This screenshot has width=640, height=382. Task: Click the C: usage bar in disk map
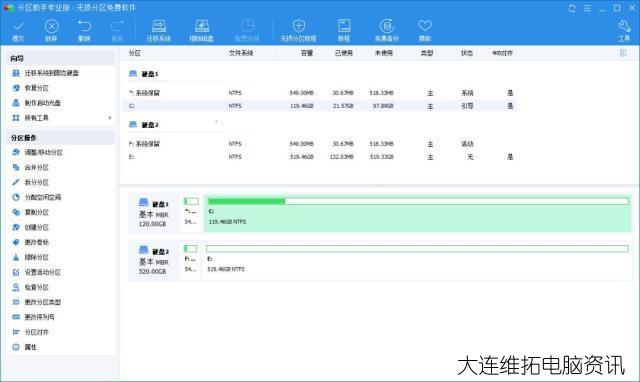pyautogui.click(x=418, y=201)
